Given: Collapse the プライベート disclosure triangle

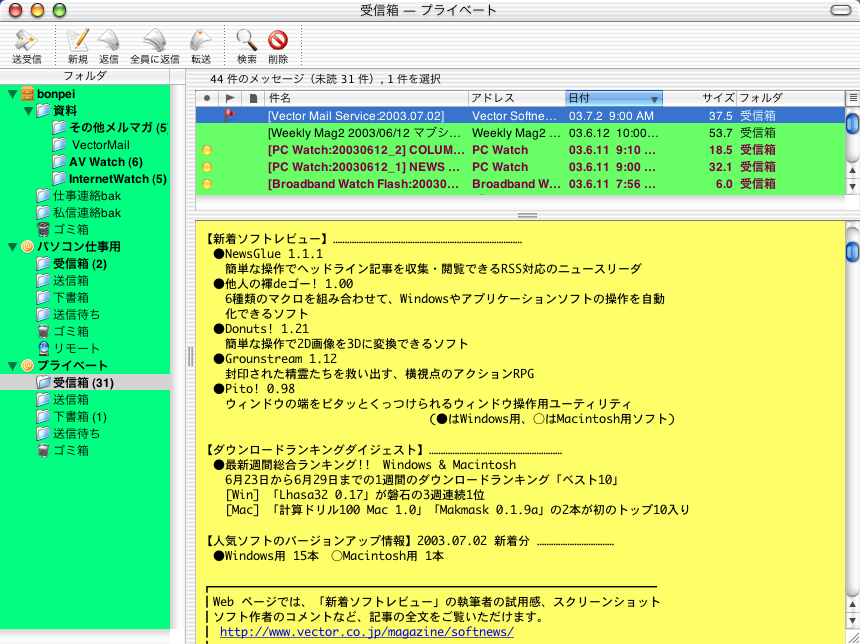Looking at the screenshot, I should point(12,366).
